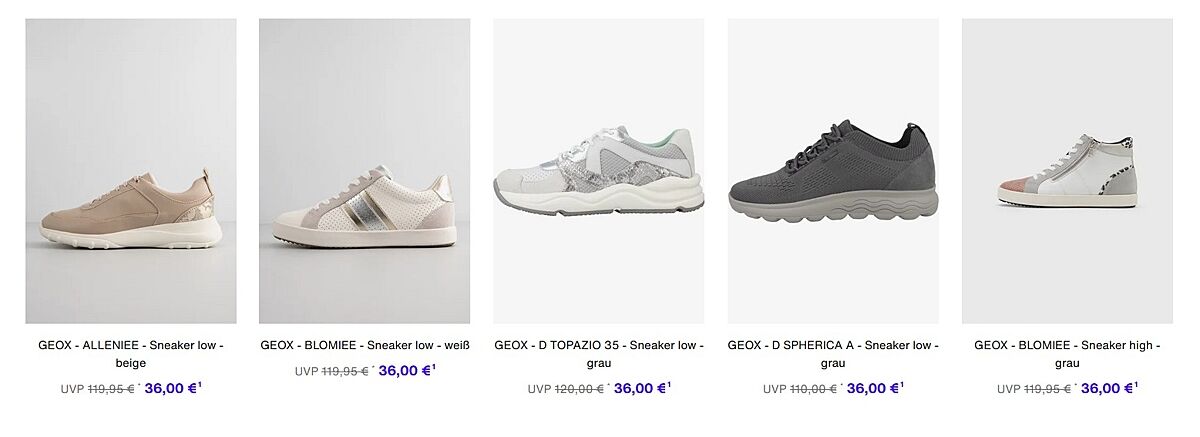Open the beige ALLENIEE sneaker product image
This screenshot has width=1200, height=437.
pos(131,171)
